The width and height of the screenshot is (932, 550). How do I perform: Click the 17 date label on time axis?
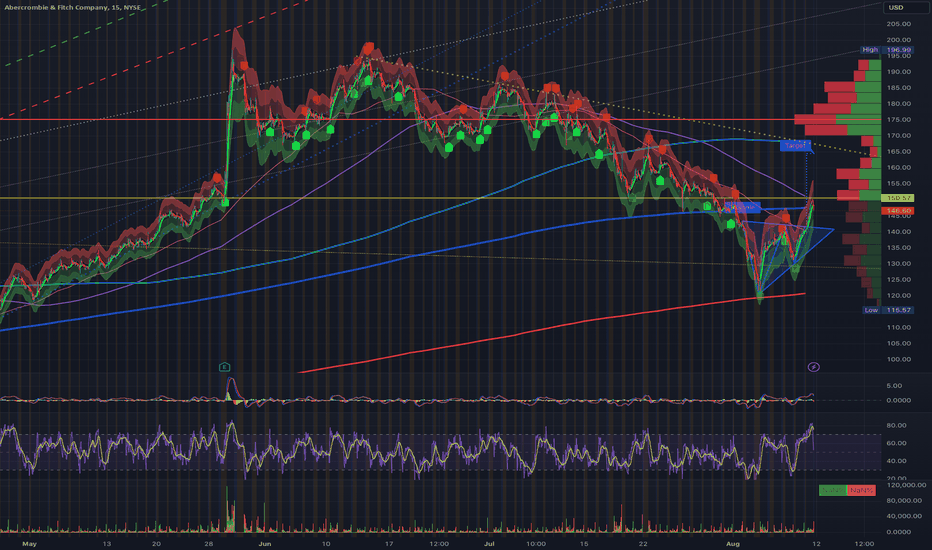tap(389, 543)
